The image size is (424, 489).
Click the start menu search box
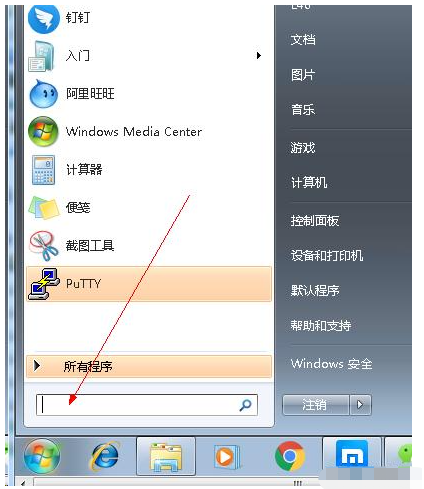(x=147, y=405)
